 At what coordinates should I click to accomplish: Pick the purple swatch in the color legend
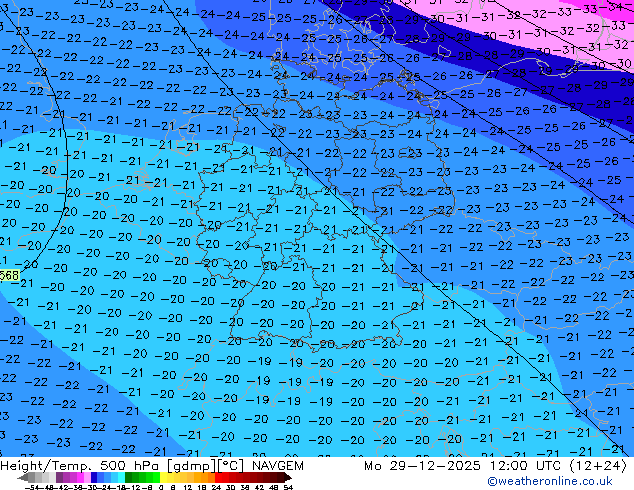[x=62, y=478]
